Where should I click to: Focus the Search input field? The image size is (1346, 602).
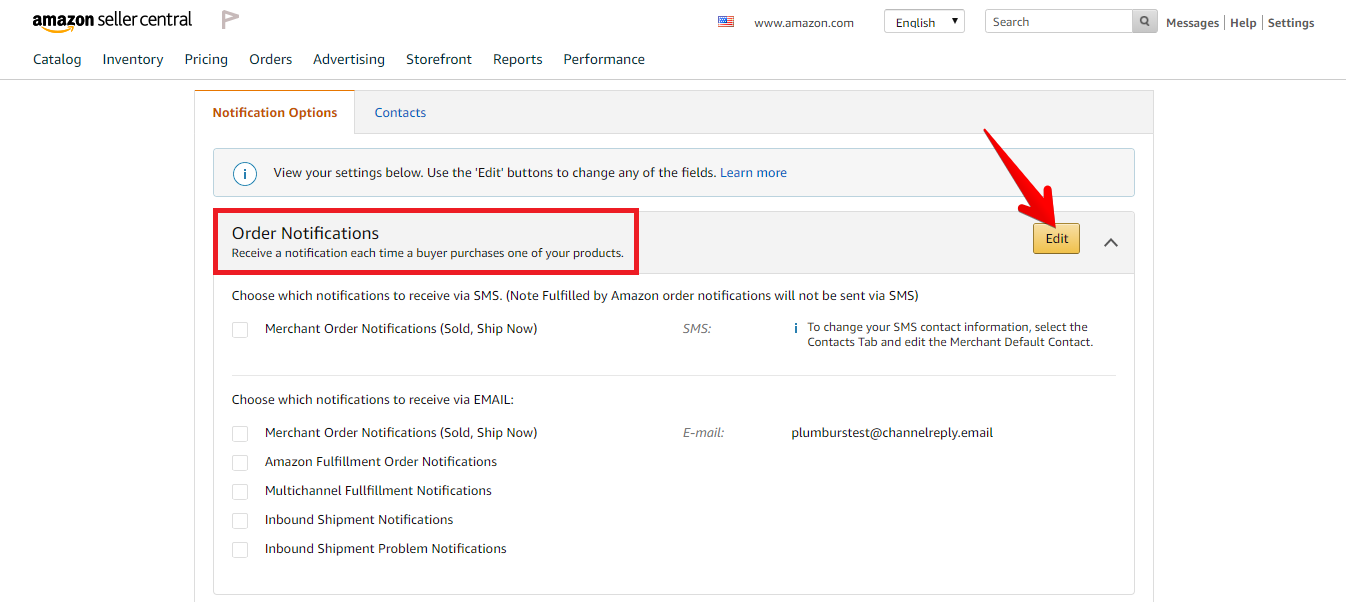point(1059,22)
